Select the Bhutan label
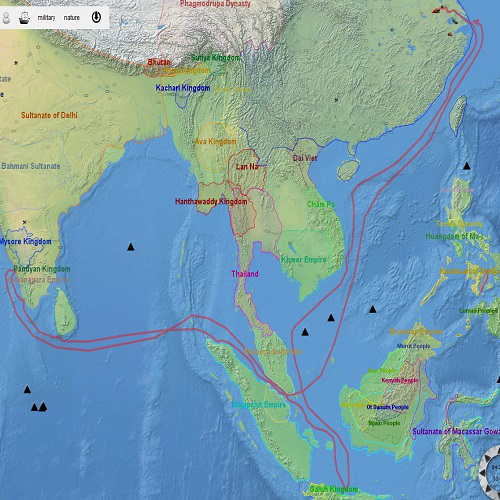Screen dimensions: 500x500 click(x=159, y=62)
